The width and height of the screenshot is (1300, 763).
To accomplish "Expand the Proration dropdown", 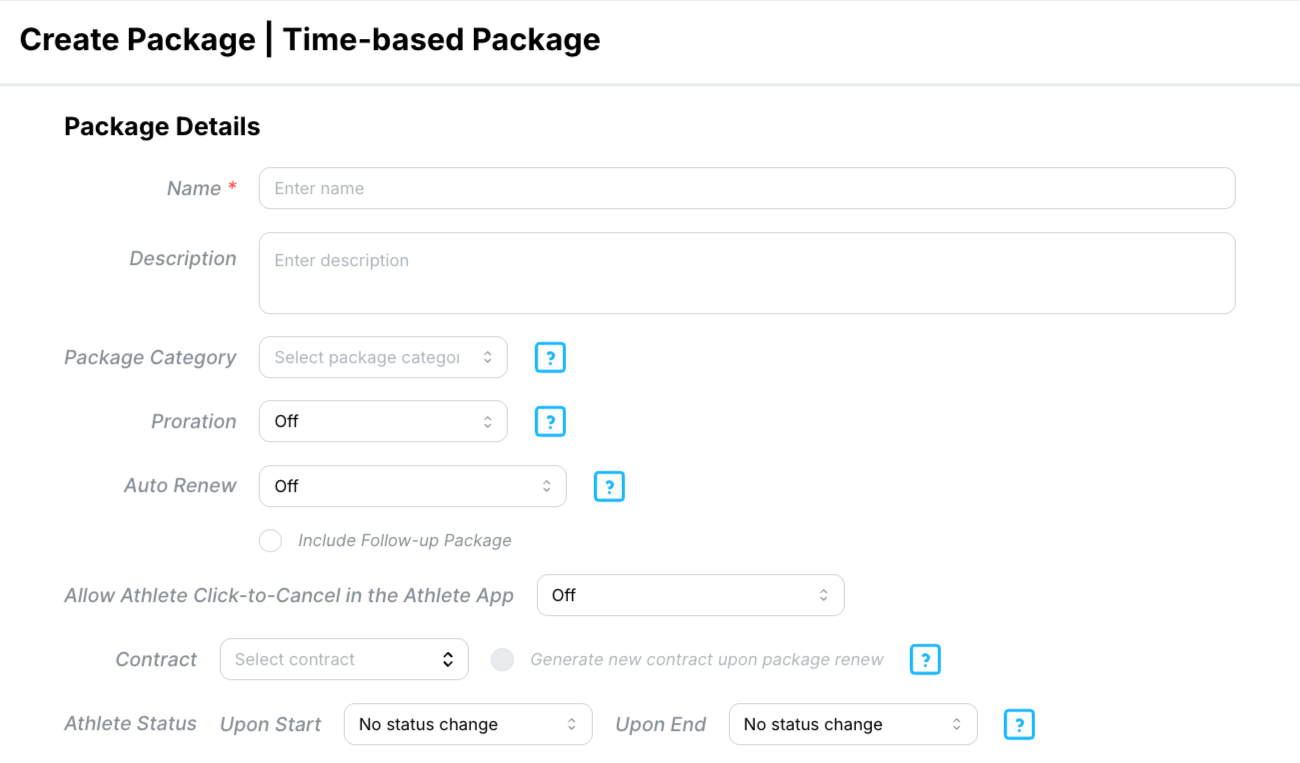I will 383,421.
